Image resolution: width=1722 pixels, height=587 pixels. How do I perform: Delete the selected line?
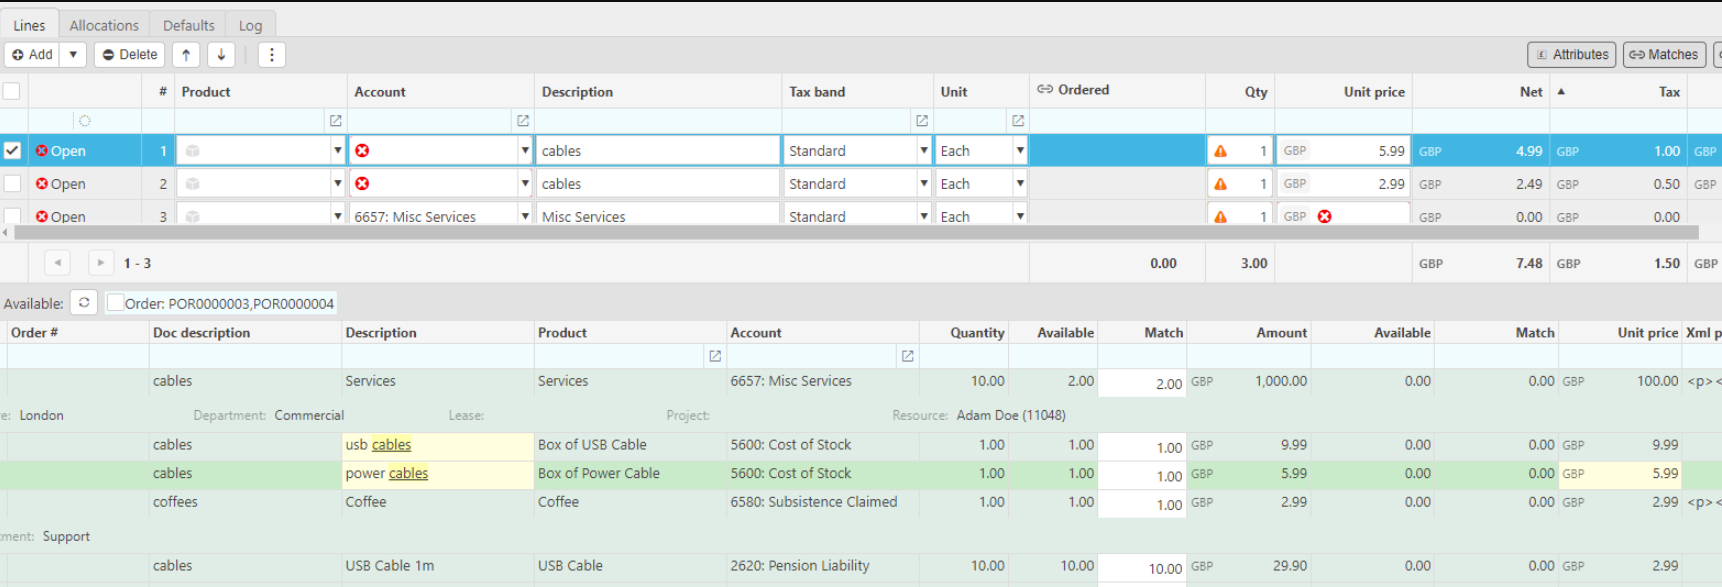(130, 55)
